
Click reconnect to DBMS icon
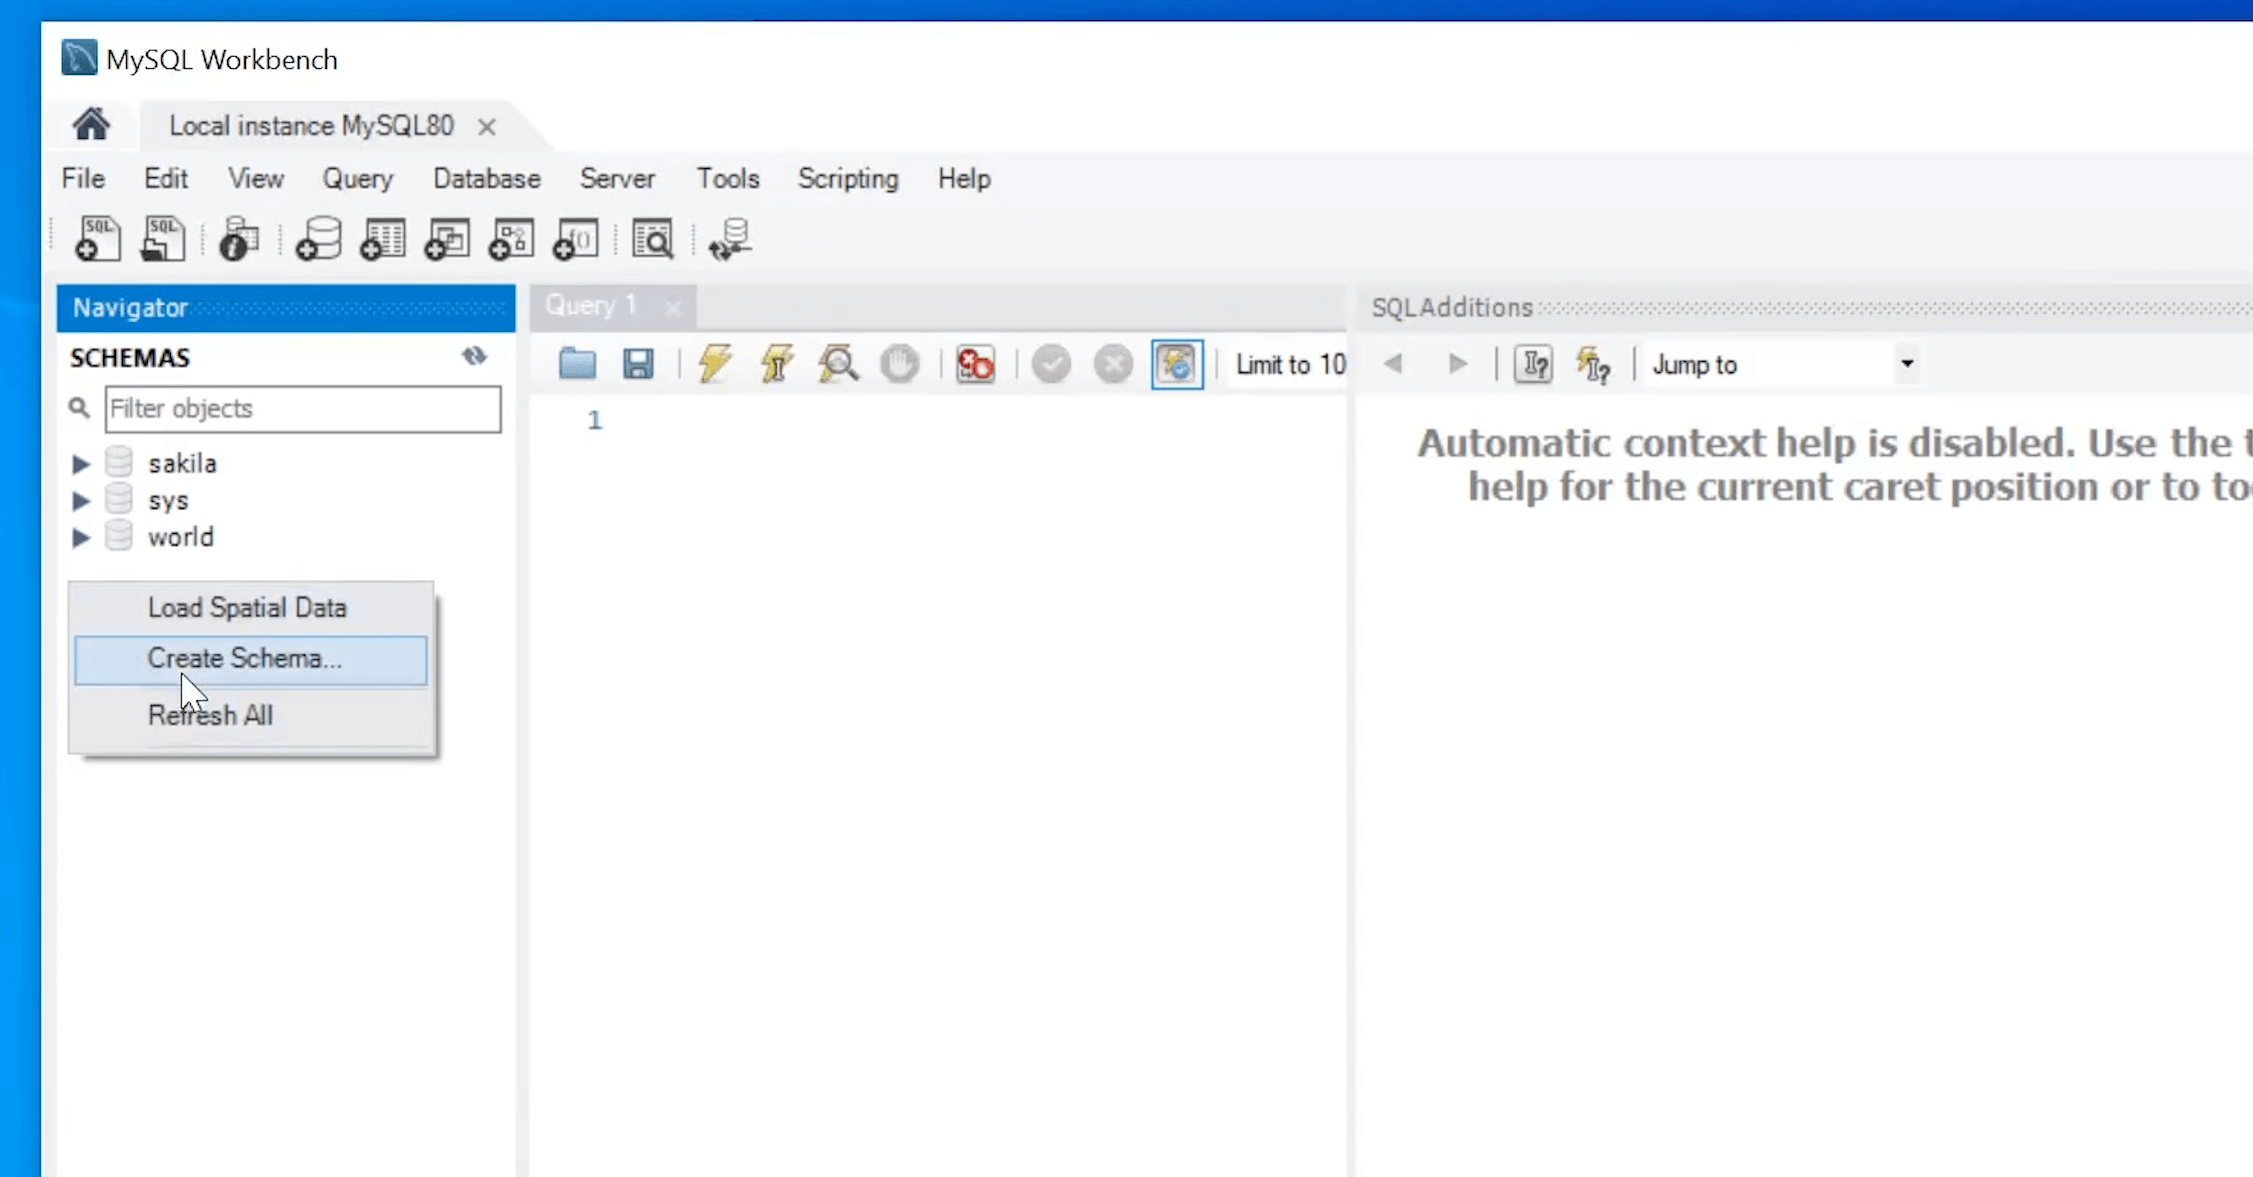[731, 240]
